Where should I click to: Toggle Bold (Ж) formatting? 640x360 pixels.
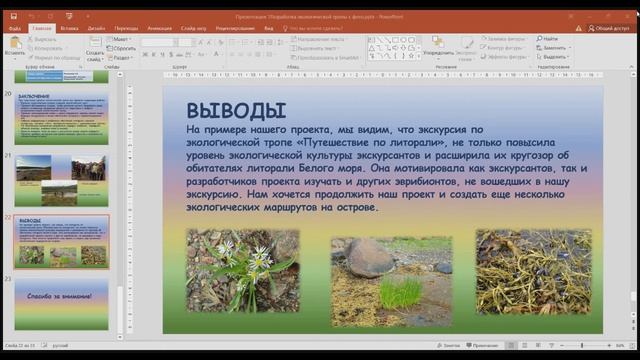click(145, 54)
